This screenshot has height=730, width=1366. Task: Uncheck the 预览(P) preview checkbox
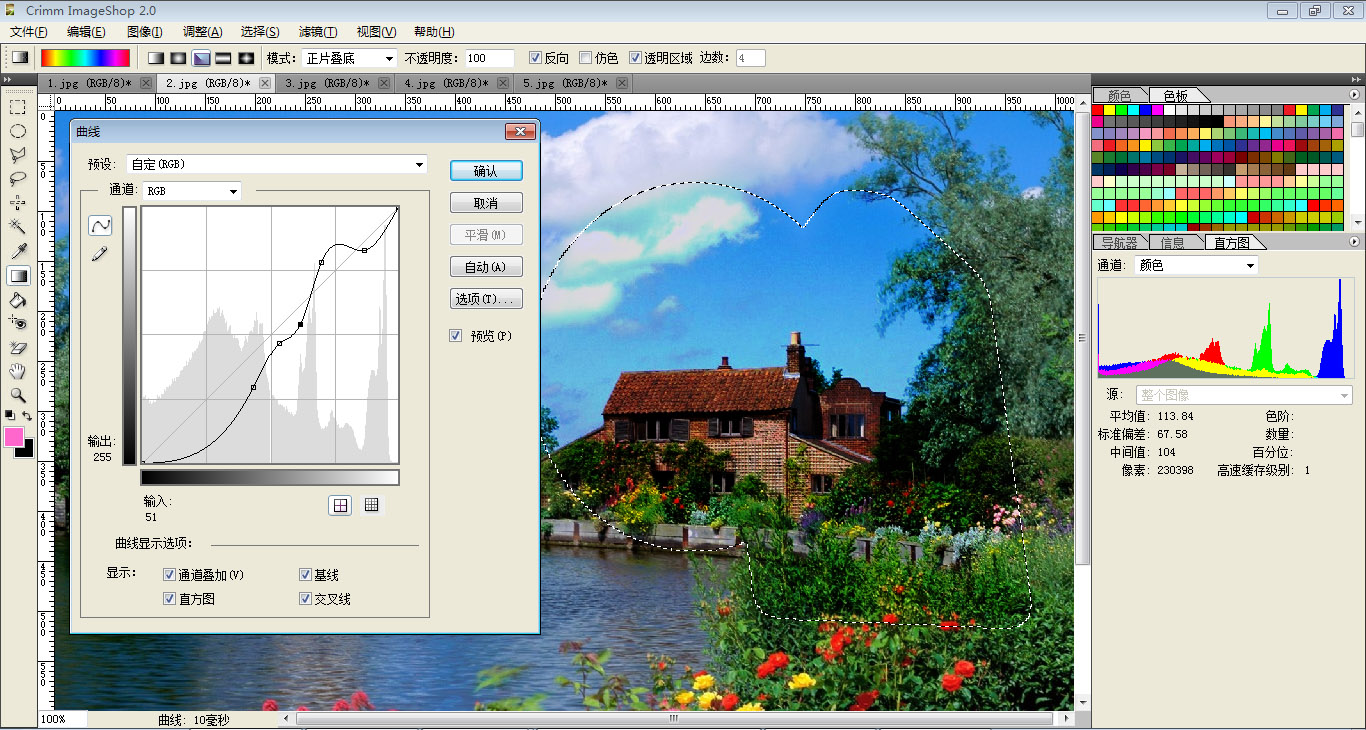tap(456, 336)
